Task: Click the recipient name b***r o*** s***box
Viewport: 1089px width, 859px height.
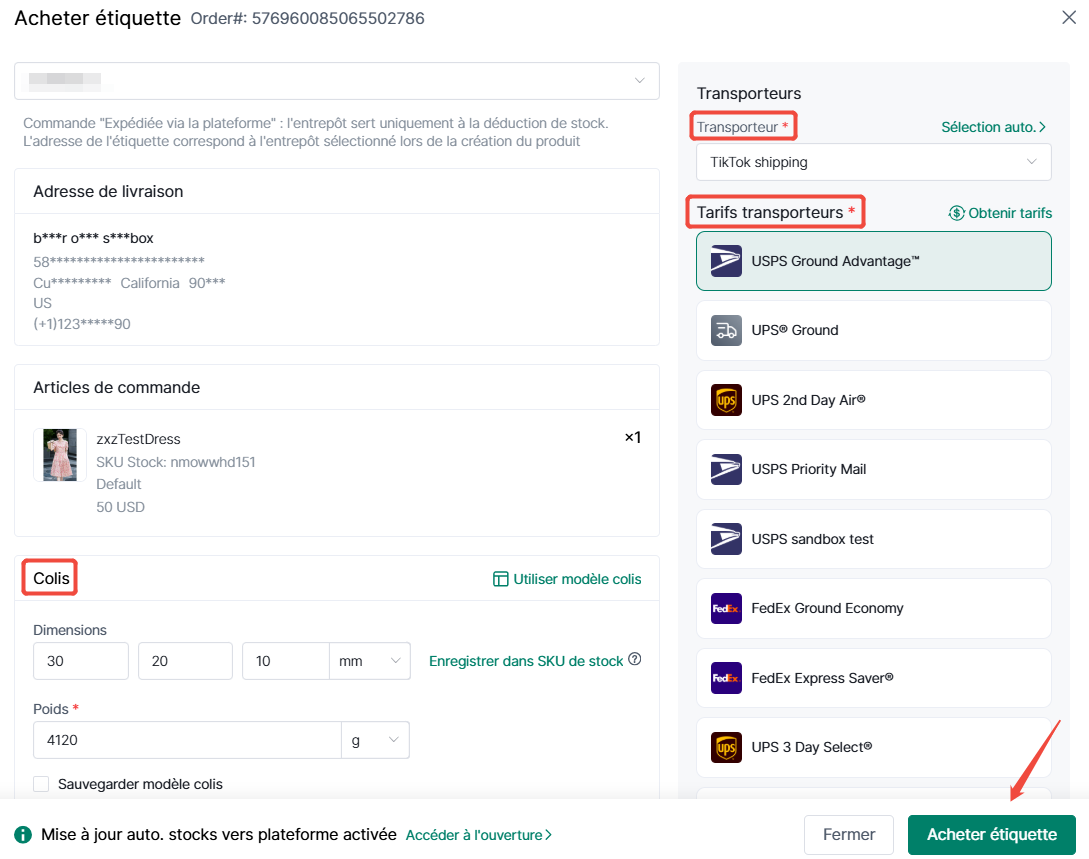Action: [x=93, y=238]
